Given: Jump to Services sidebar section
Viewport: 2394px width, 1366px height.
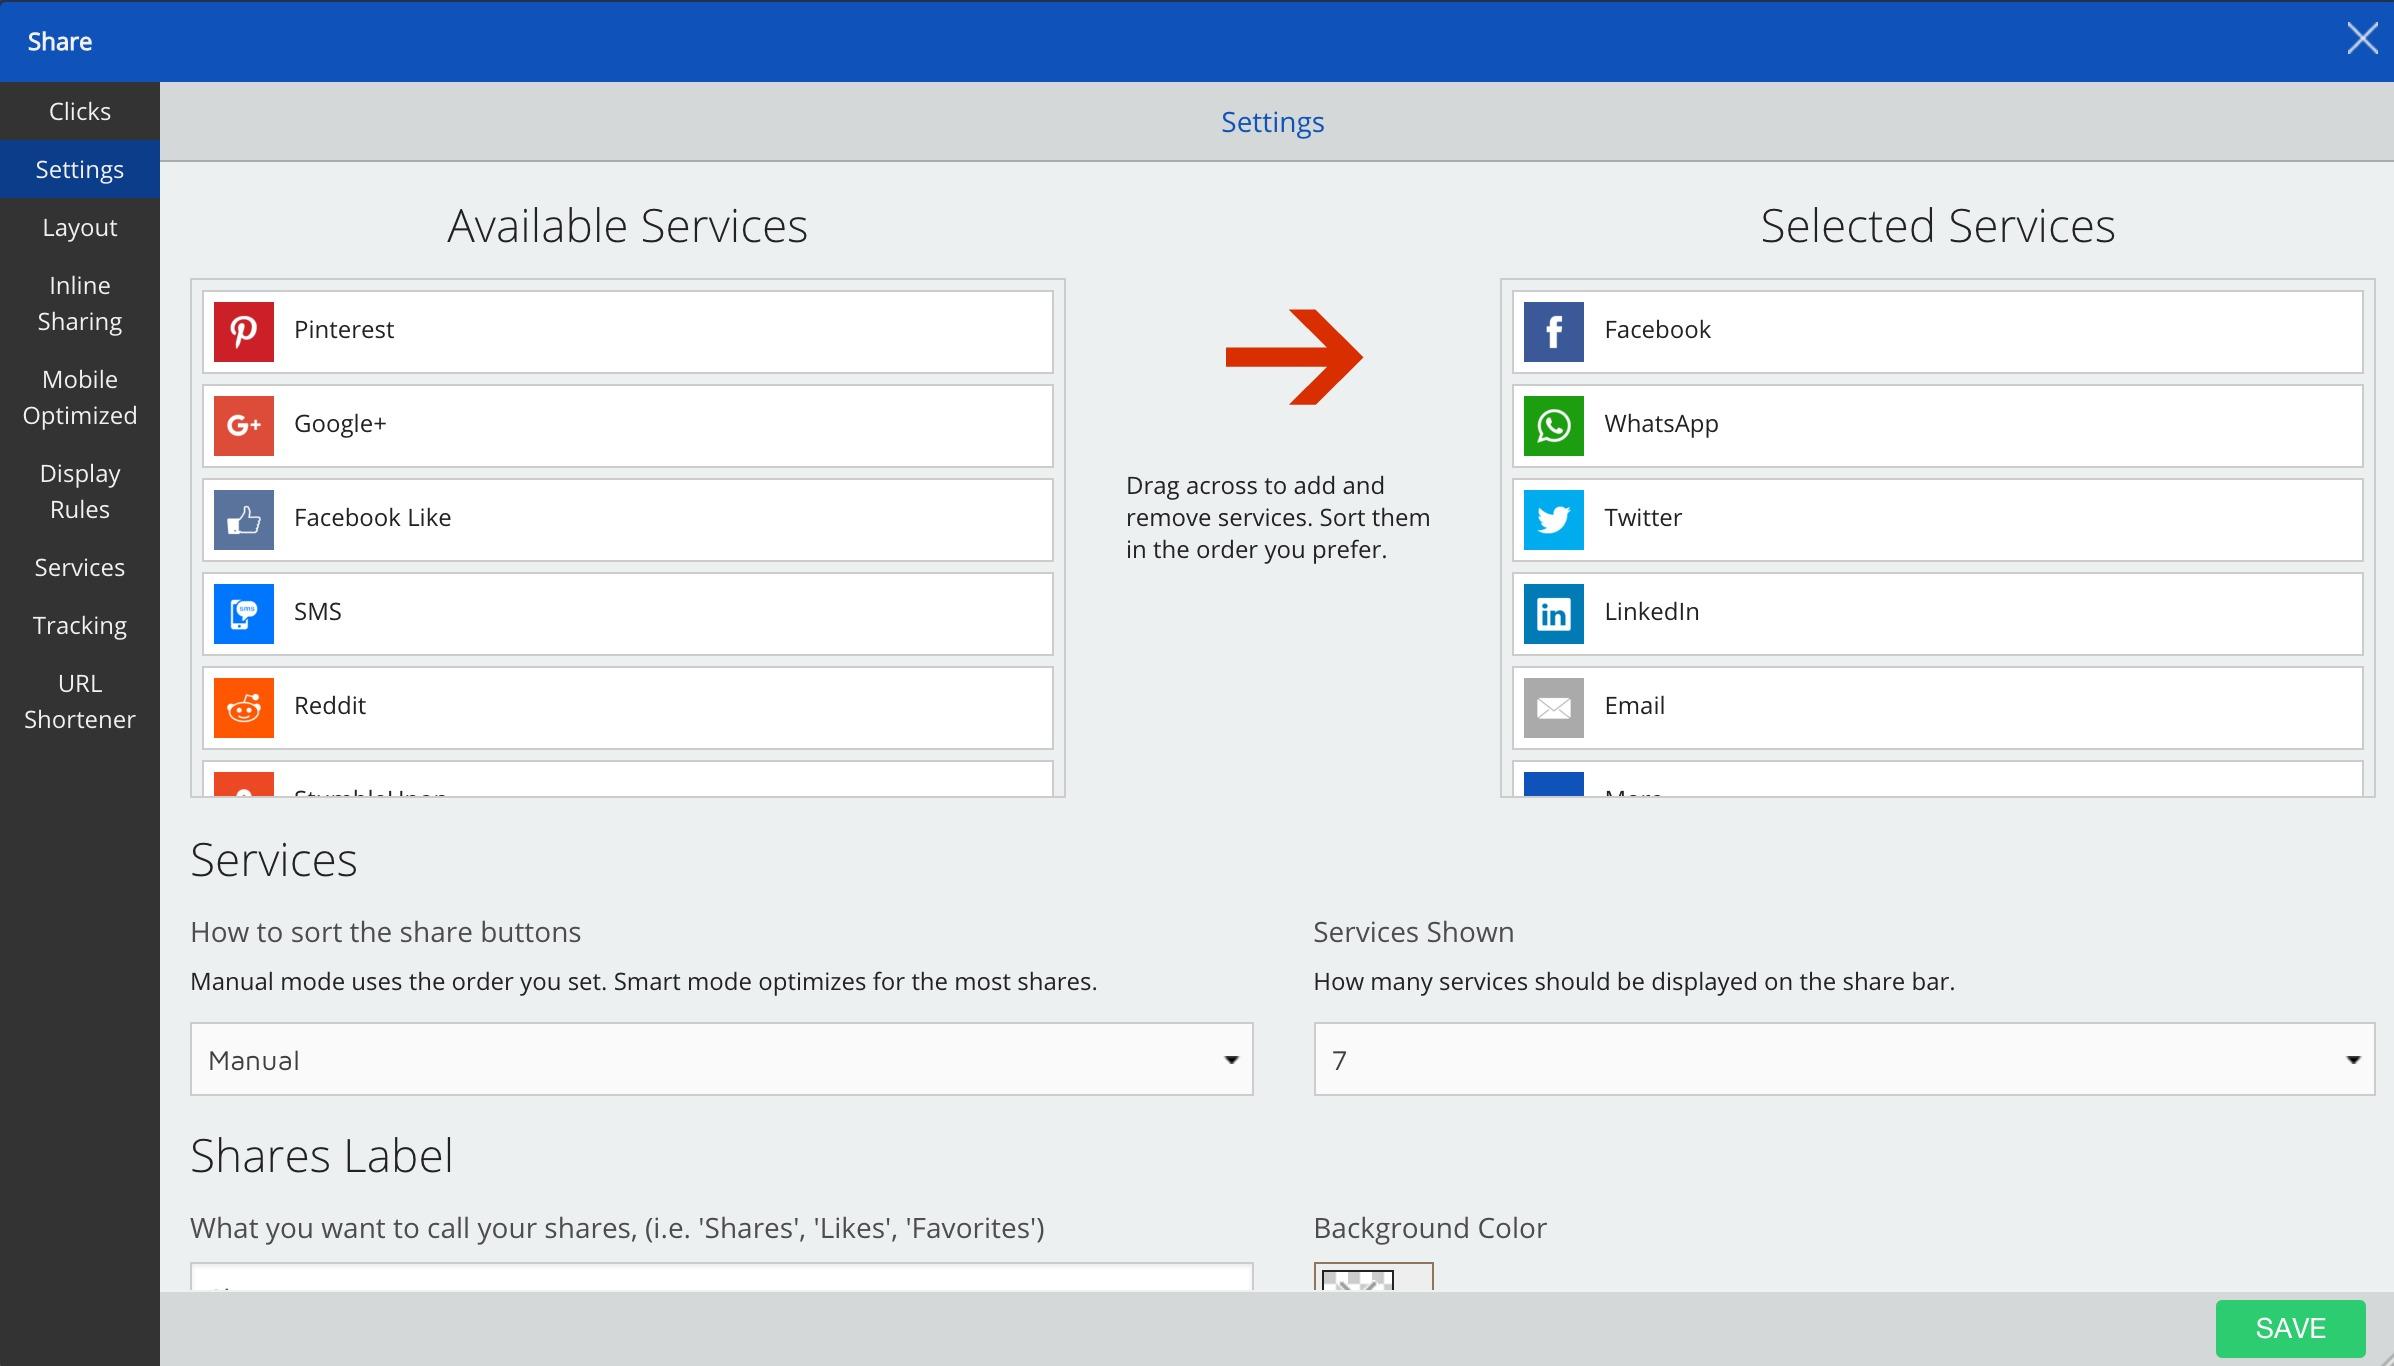Looking at the screenshot, I should (80, 567).
